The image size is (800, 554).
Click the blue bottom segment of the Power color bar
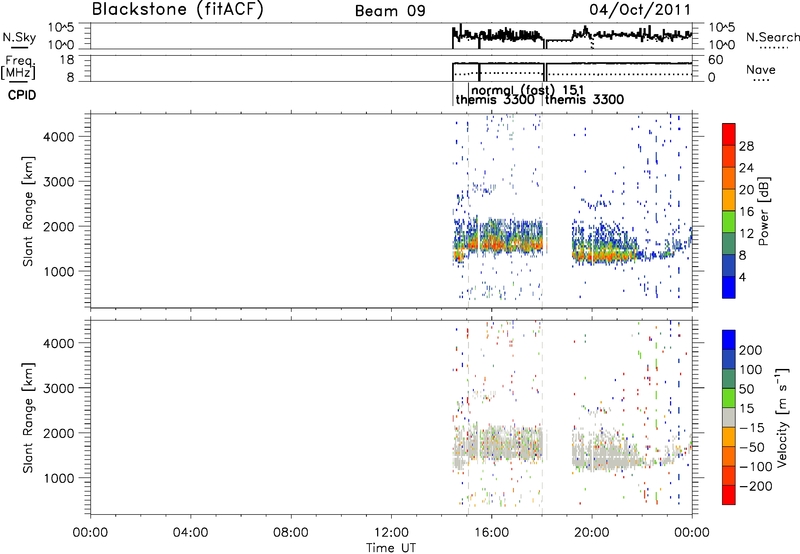coord(729,287)
